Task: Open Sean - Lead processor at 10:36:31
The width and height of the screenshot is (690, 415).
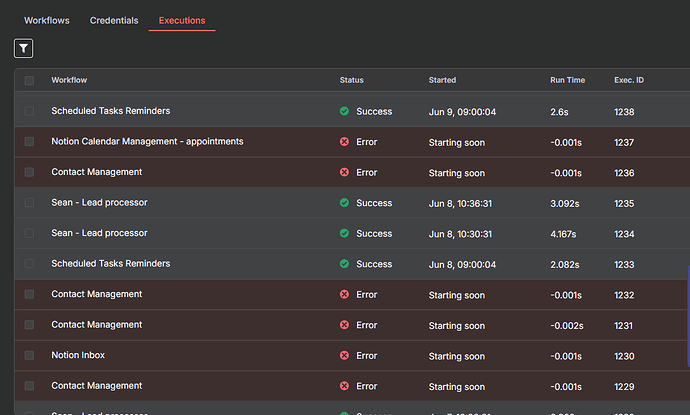Action: pos(99,202)
